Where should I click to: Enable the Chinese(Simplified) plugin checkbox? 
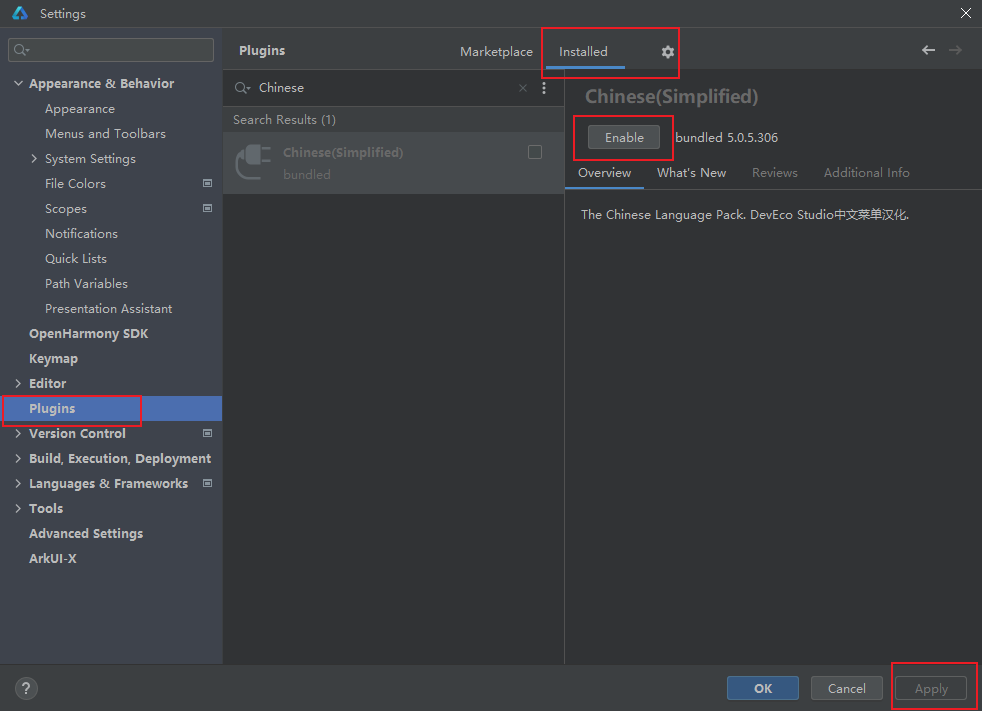535,152
